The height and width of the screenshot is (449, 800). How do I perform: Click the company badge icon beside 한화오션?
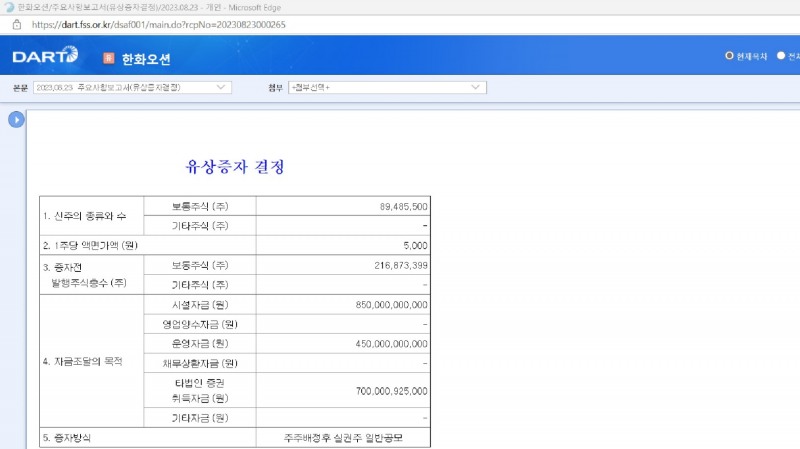[x=109, y=58]
